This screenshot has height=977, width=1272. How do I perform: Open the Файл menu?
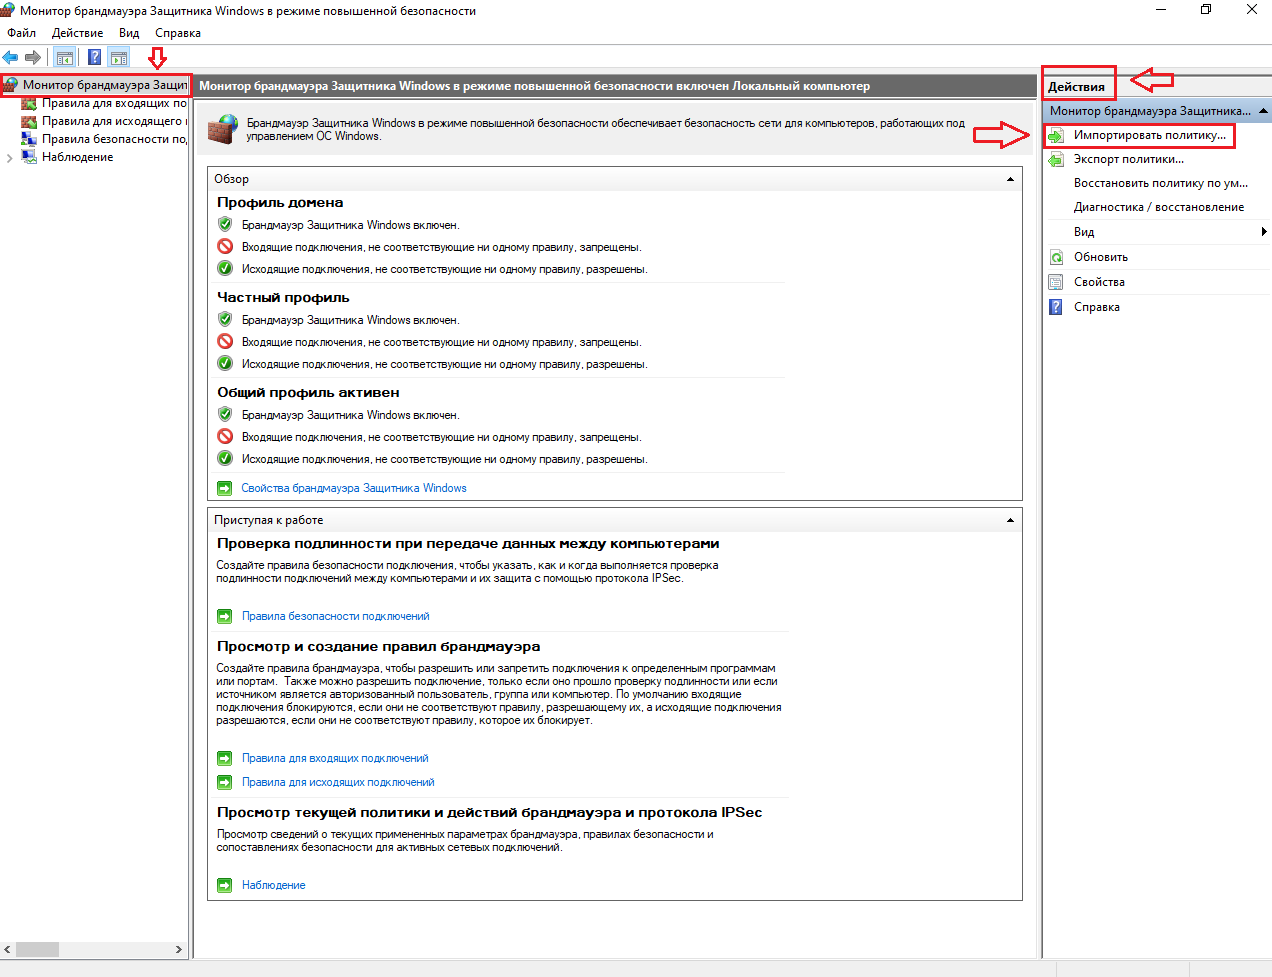[21, 33]
